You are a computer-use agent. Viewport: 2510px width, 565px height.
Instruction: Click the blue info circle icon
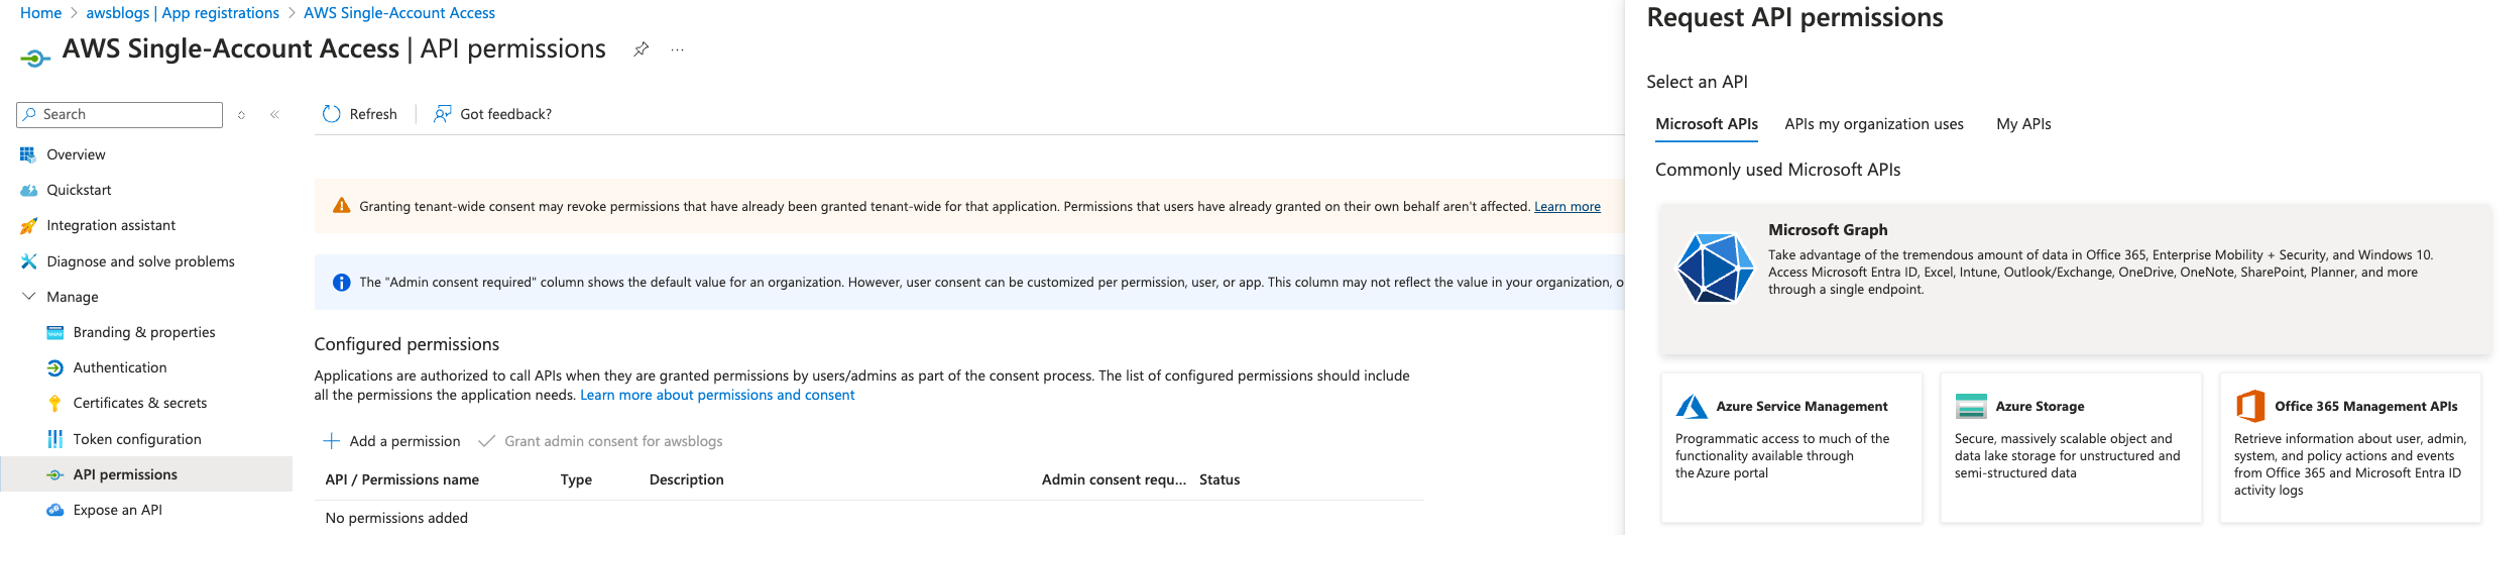point(341,283)
